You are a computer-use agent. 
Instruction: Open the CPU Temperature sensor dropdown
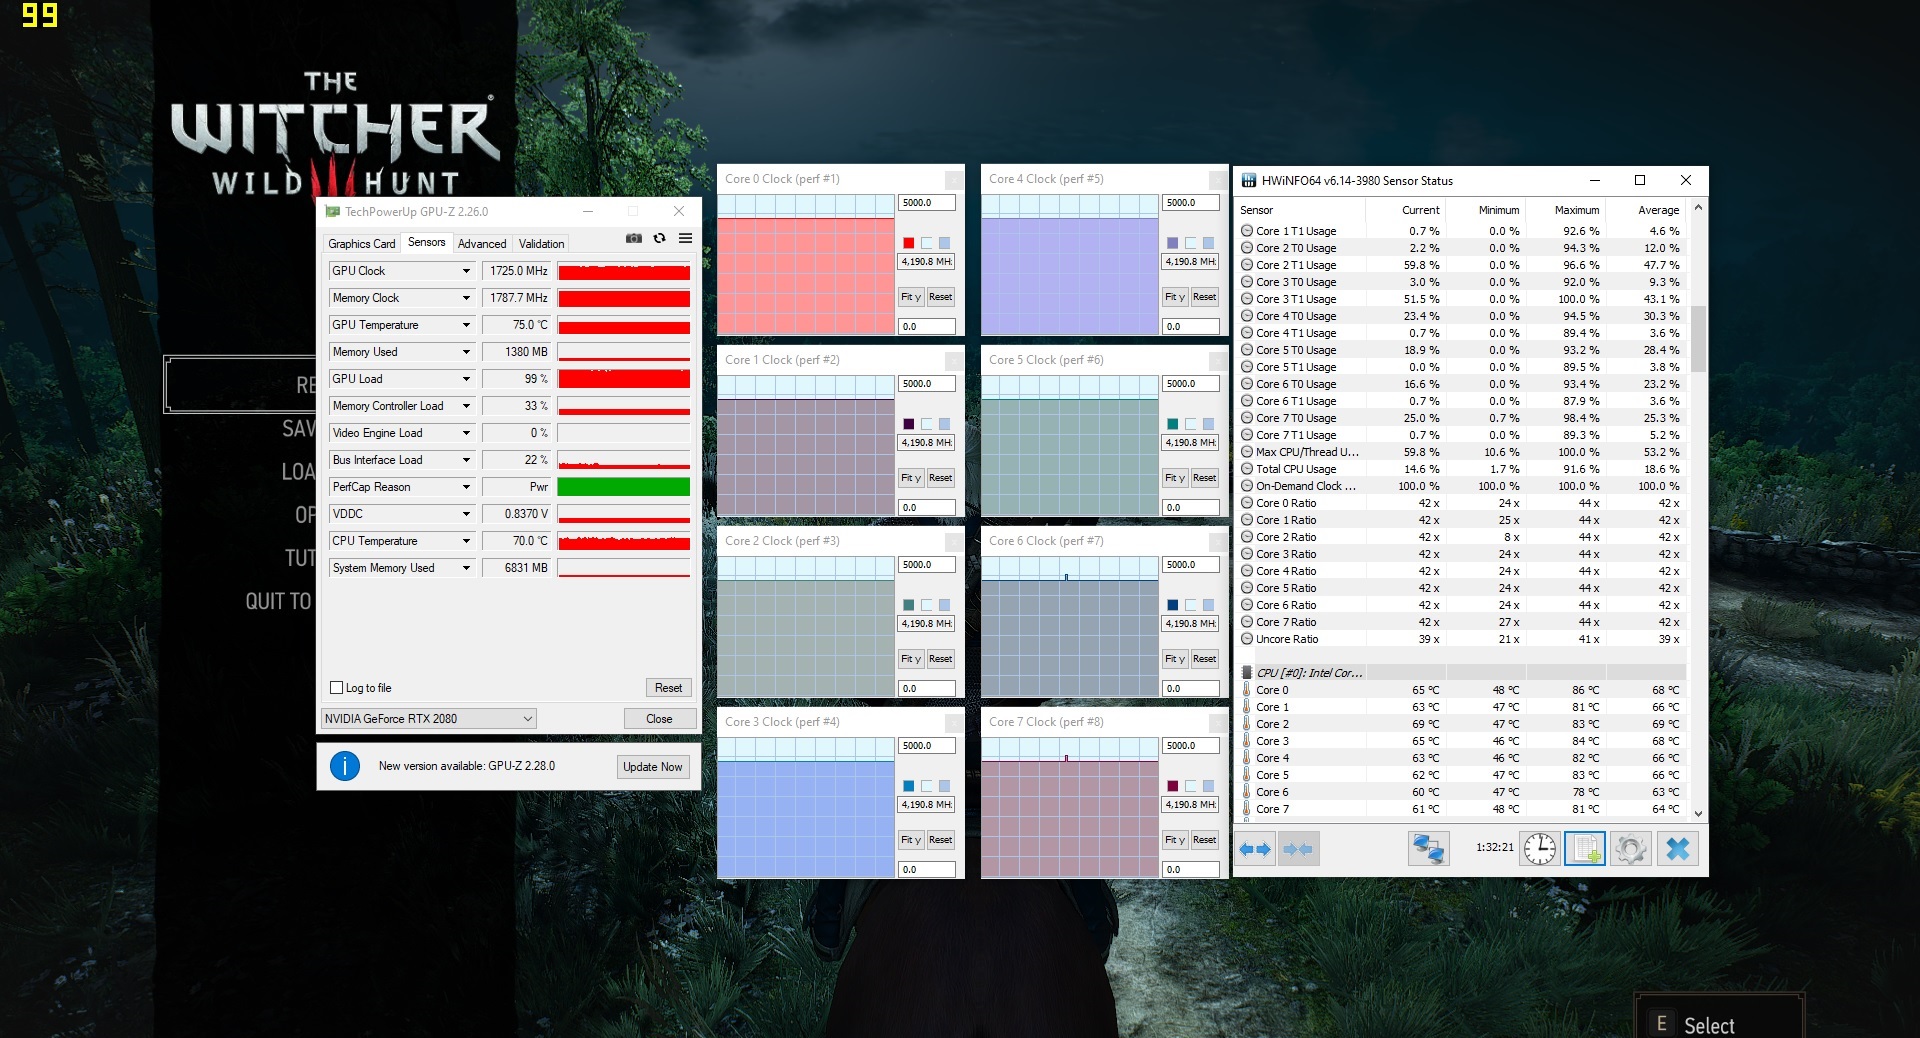[x=466, y=541]
